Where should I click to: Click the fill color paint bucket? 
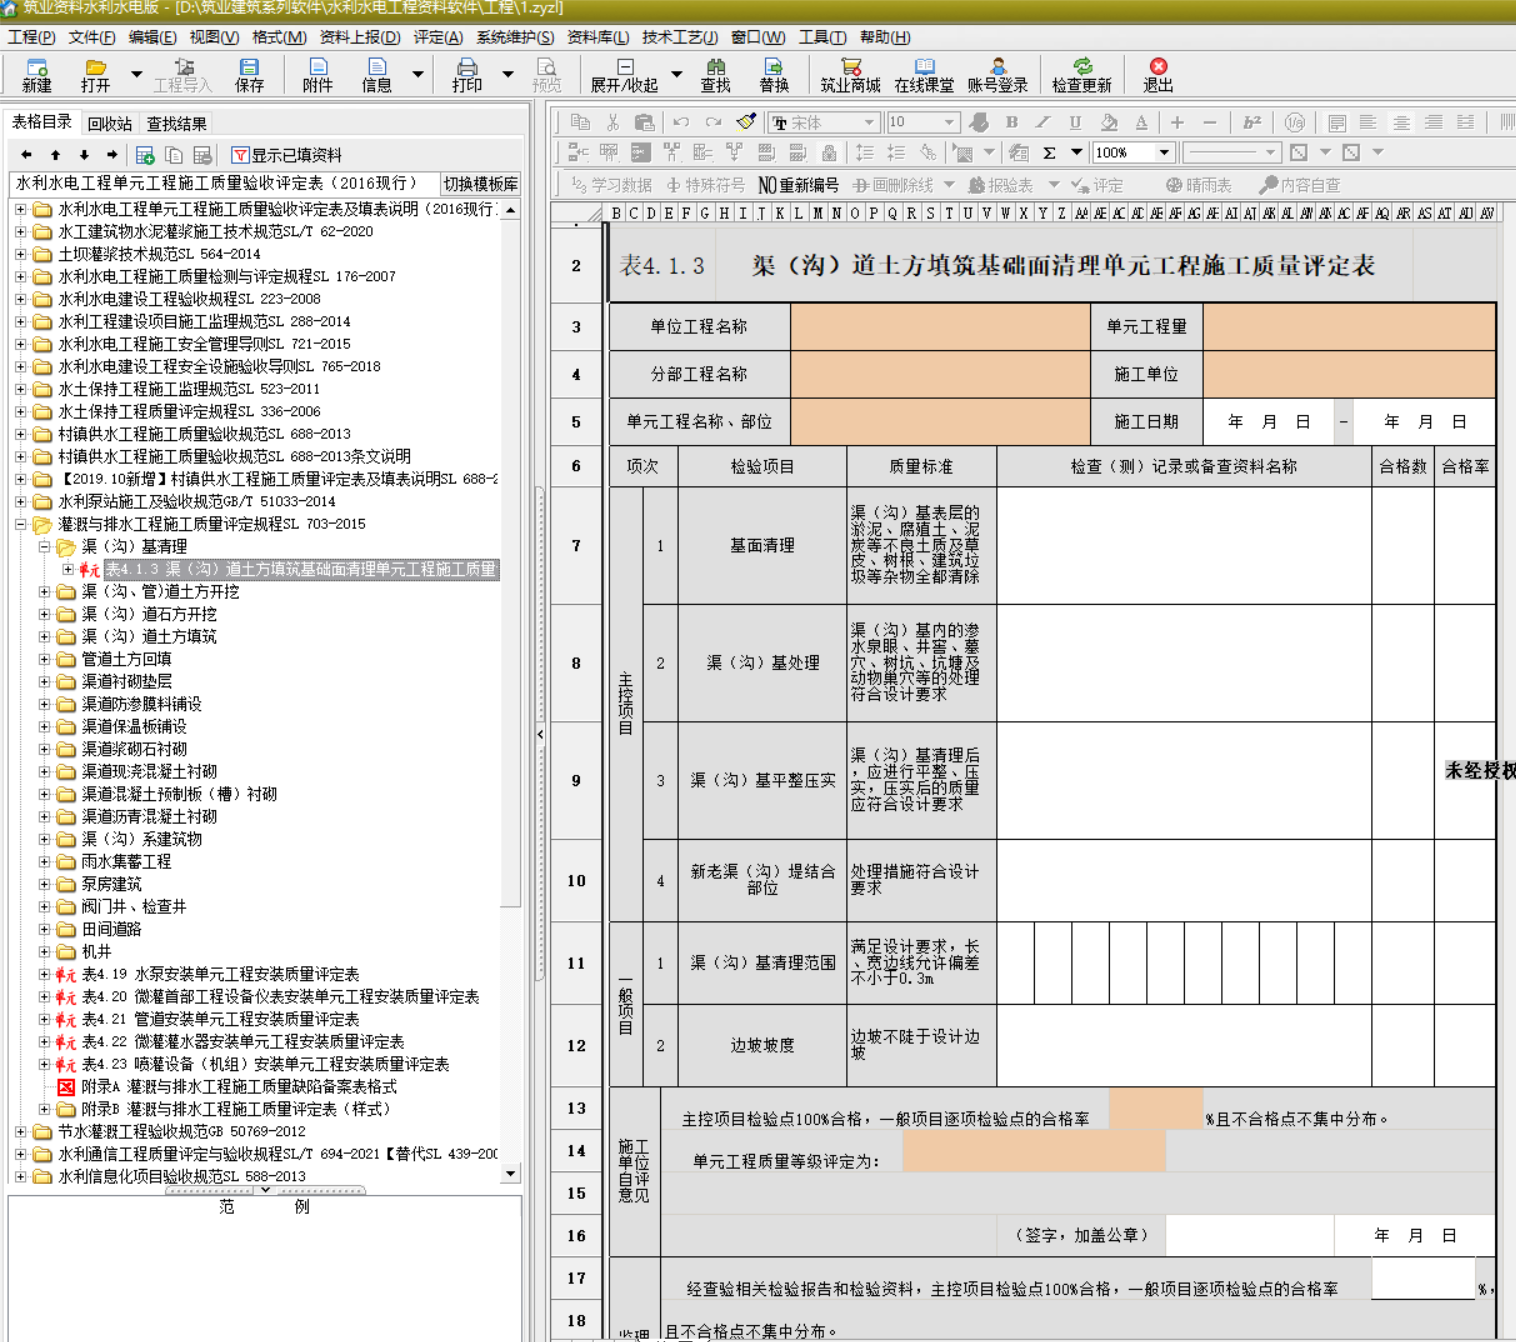(1109, 122)
